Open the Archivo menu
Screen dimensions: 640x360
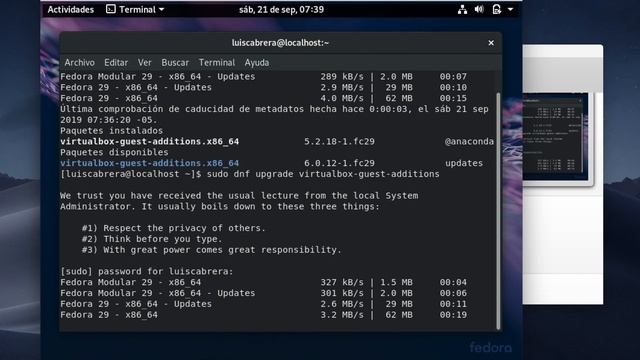[x=80, y=62]
